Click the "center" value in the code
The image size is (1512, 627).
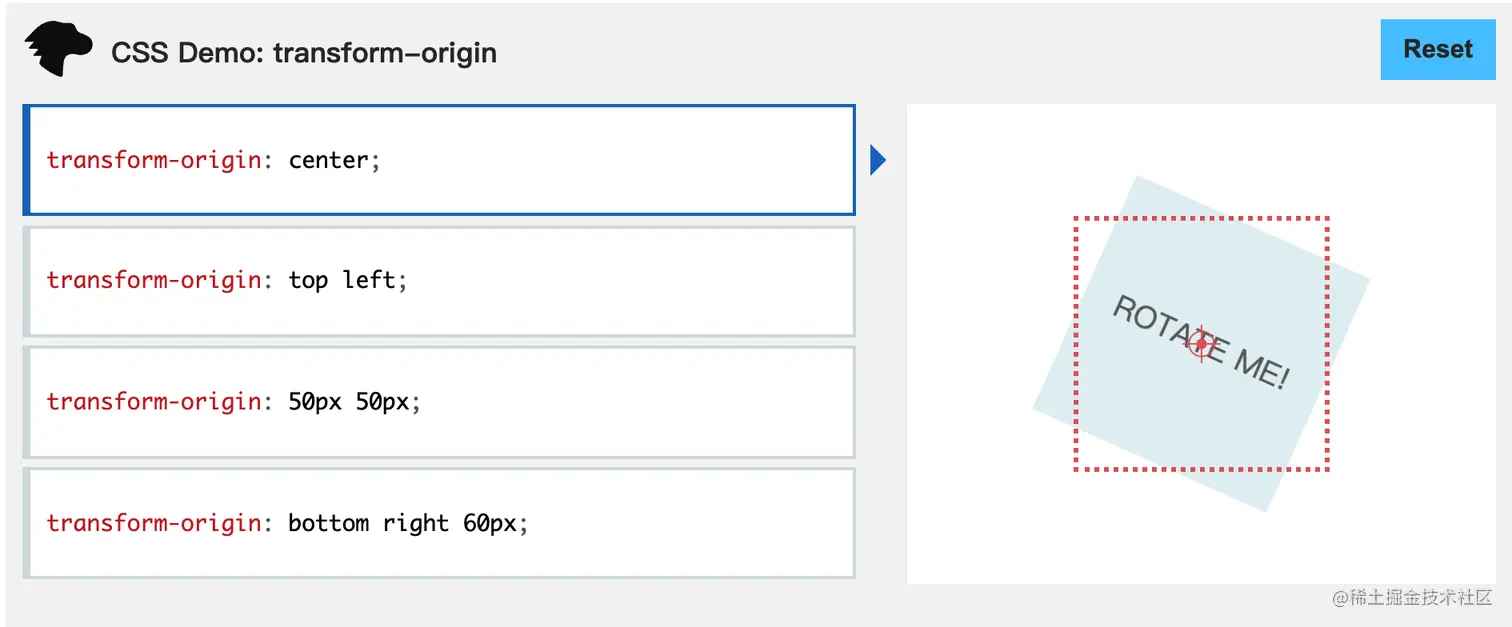pos(329,160)
